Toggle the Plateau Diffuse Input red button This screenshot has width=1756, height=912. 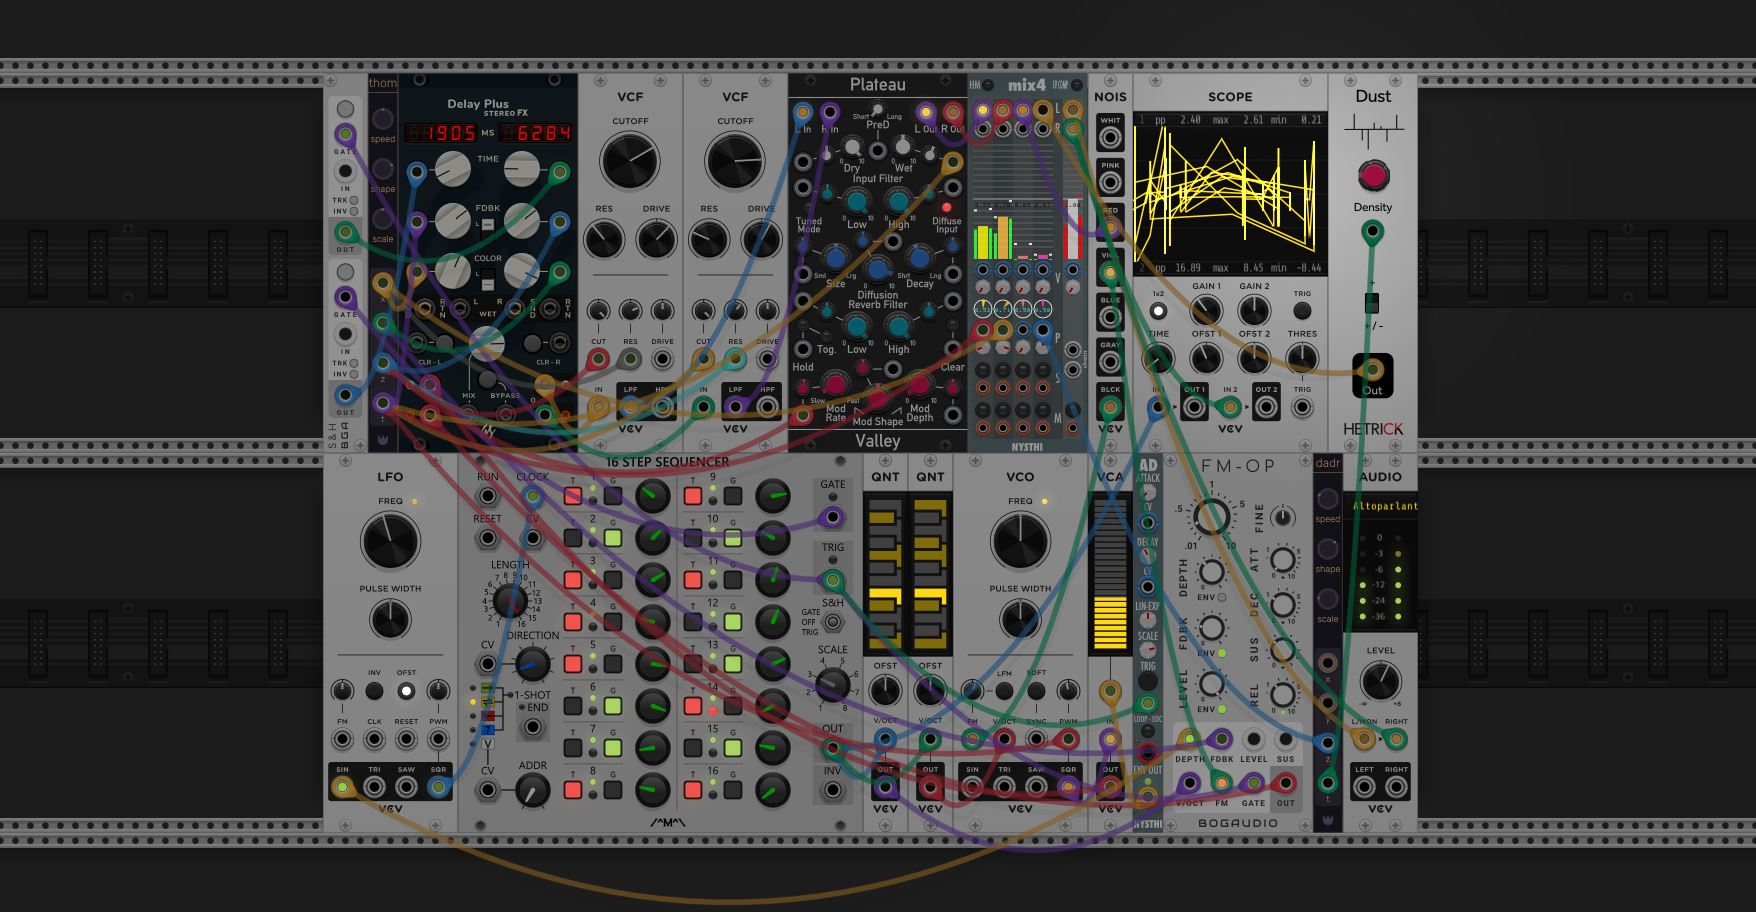pyautogui.click(x=946, y=208)
